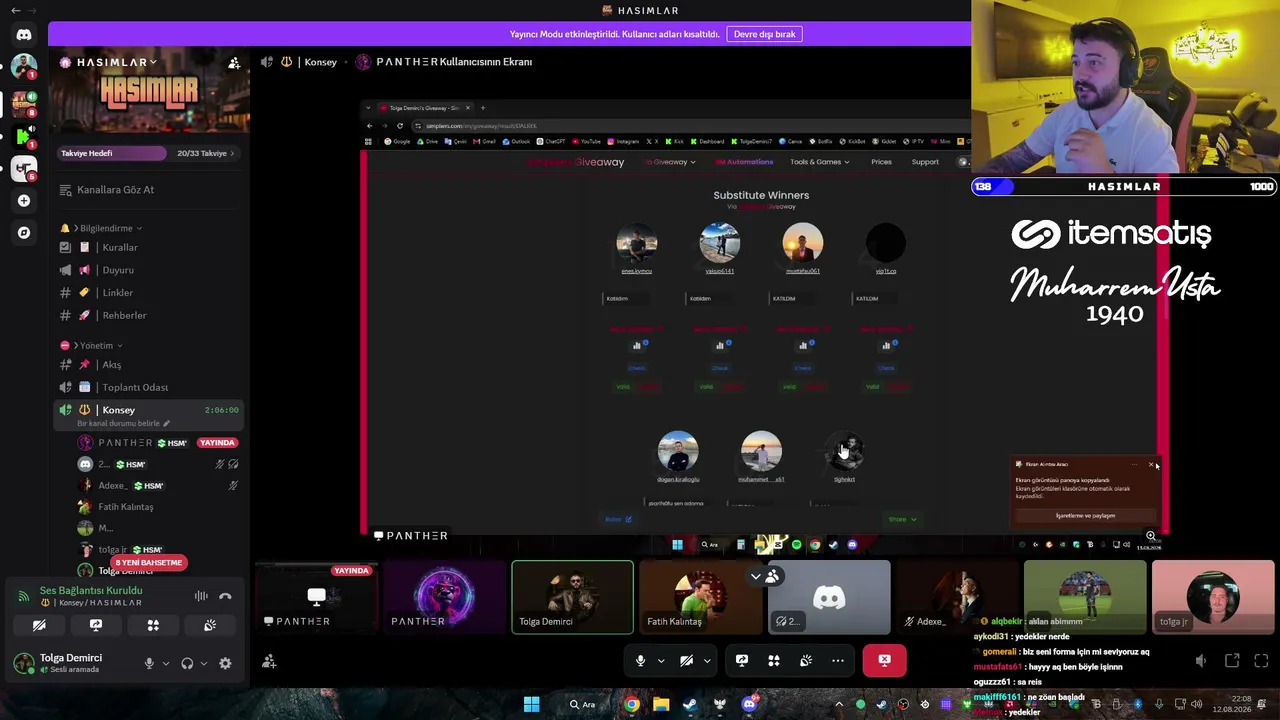Open the soundboard icon in call bar
The image size is (1280, 720).
806,660
